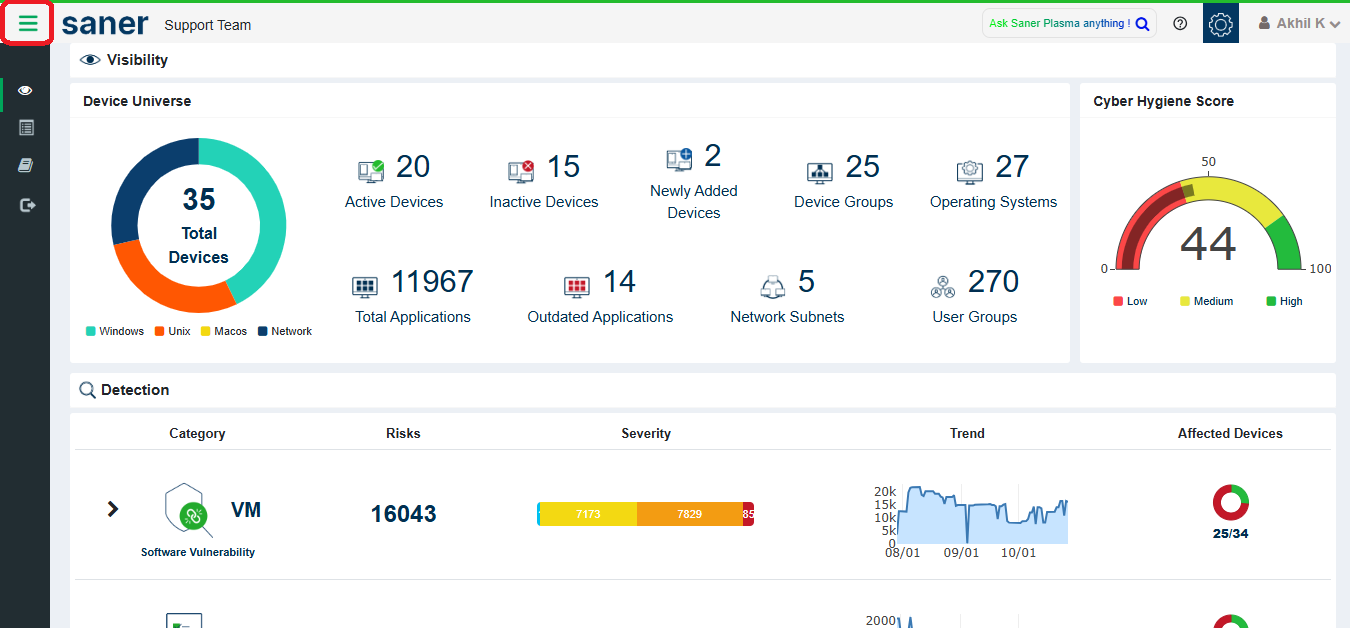Viewport: 1350px width, 628px height.
Task: Click the Saner Plasma search magnifier icon
Action: (1142, 24)
